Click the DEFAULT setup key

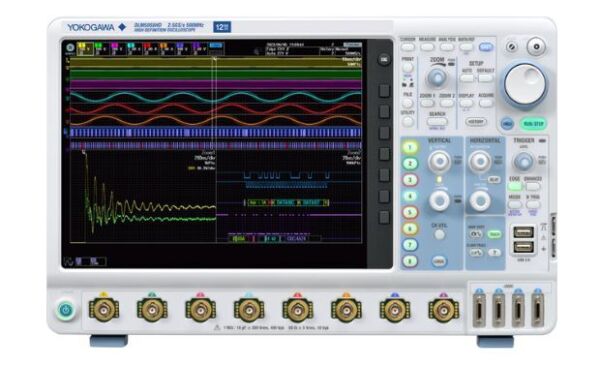[485, 78]
